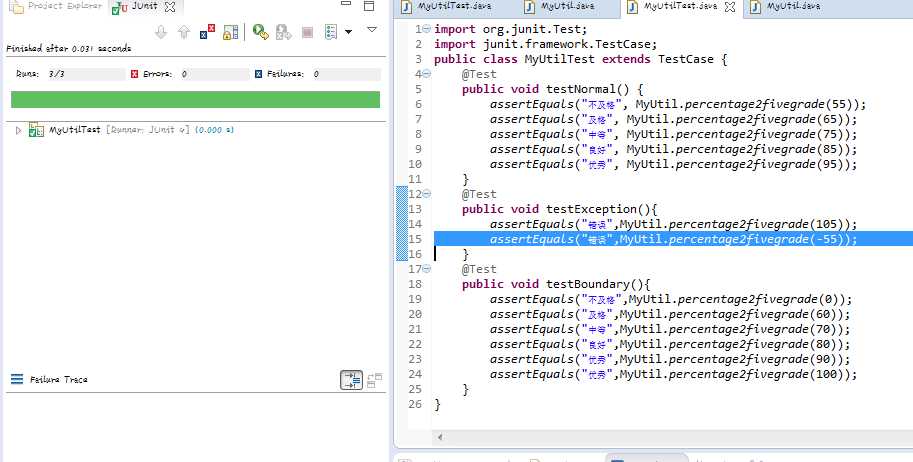Click the assertEquals line with percentage2fivegrade(70)
Screen dimensions: 913x462
(670, 329)
